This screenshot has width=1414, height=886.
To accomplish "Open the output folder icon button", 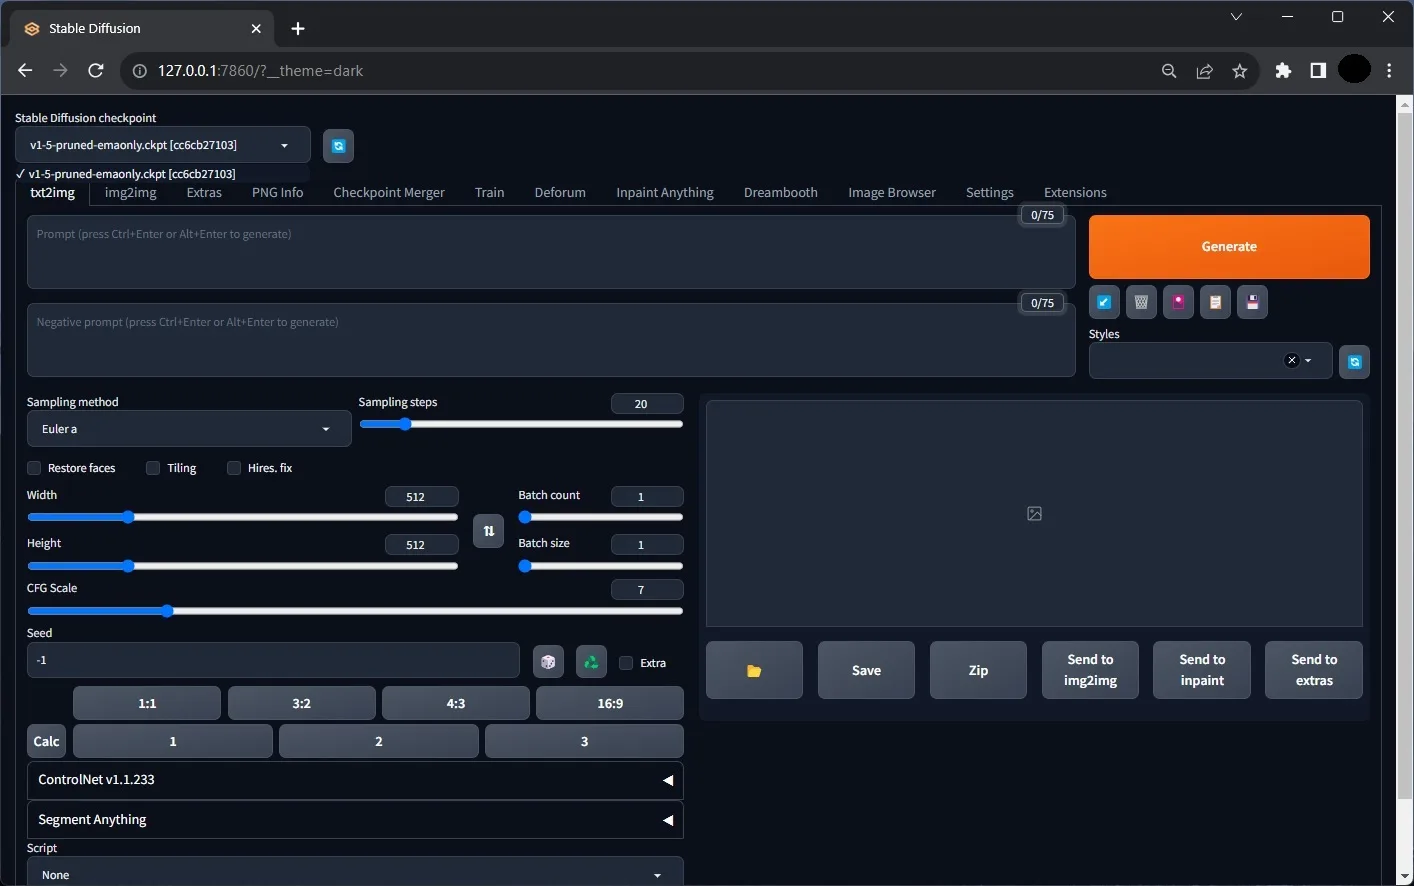I will (754, 670).
